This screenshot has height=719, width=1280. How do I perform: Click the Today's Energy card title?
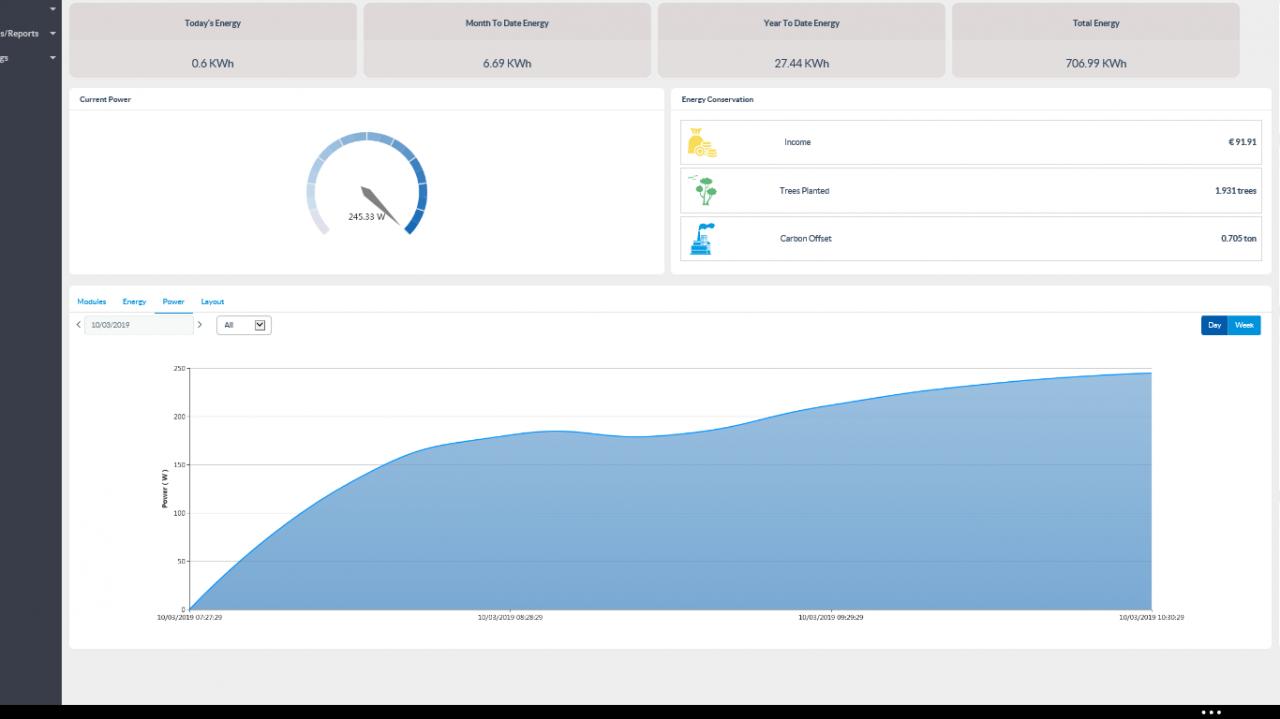pyautogui.click(x=213, y=23)
